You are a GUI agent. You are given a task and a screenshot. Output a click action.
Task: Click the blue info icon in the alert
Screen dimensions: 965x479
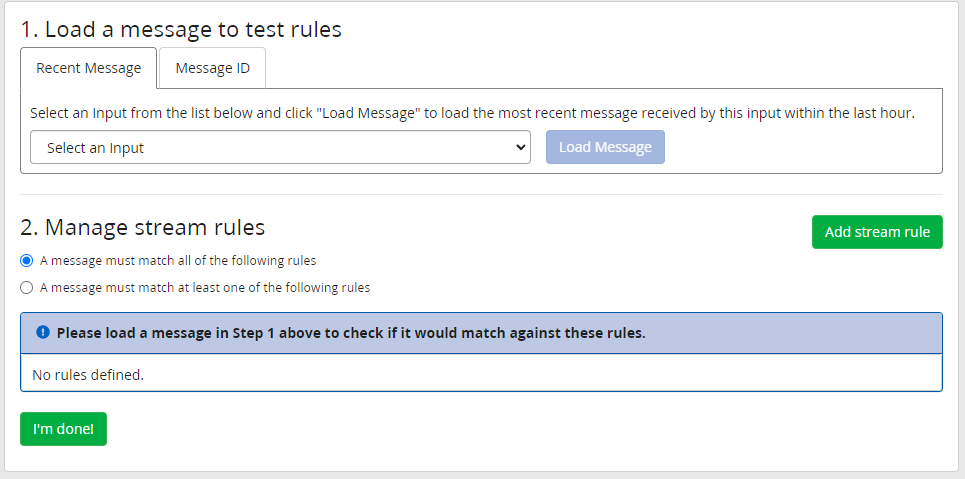tap(43, 332)
